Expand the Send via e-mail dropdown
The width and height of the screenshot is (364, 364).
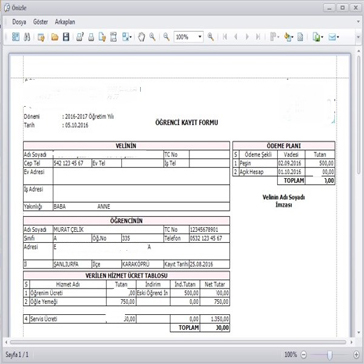(x=338, y=37)
